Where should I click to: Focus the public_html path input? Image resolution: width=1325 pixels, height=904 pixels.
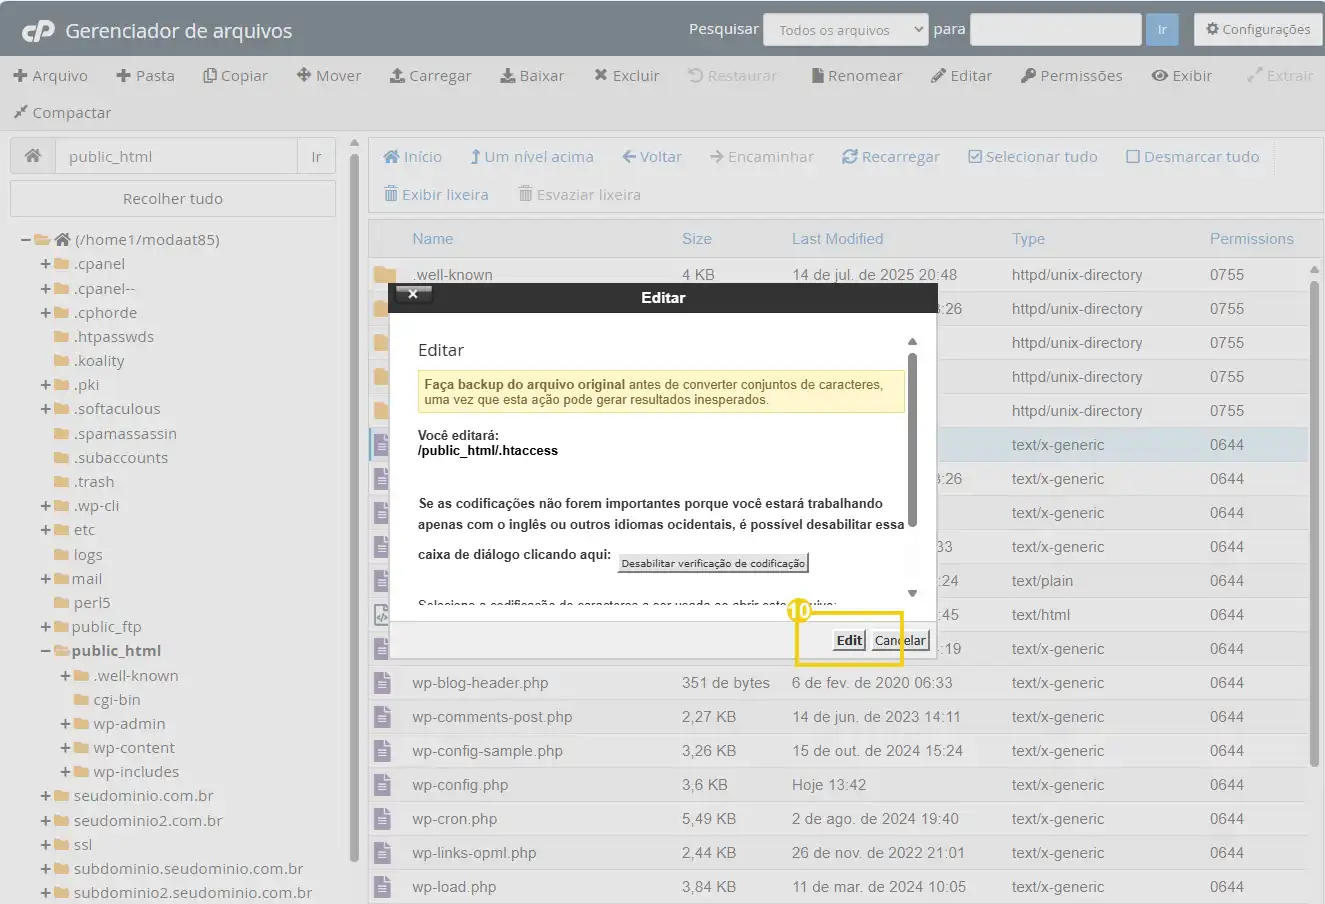pyautogui.click(x=176, y=156)
